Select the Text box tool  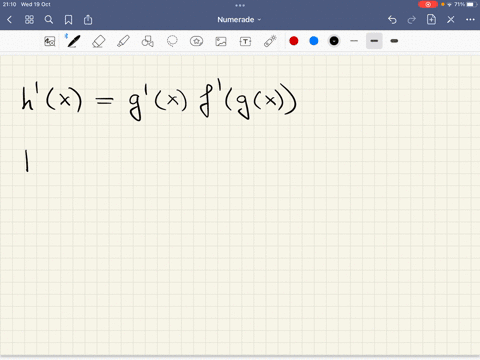[245, 41]
